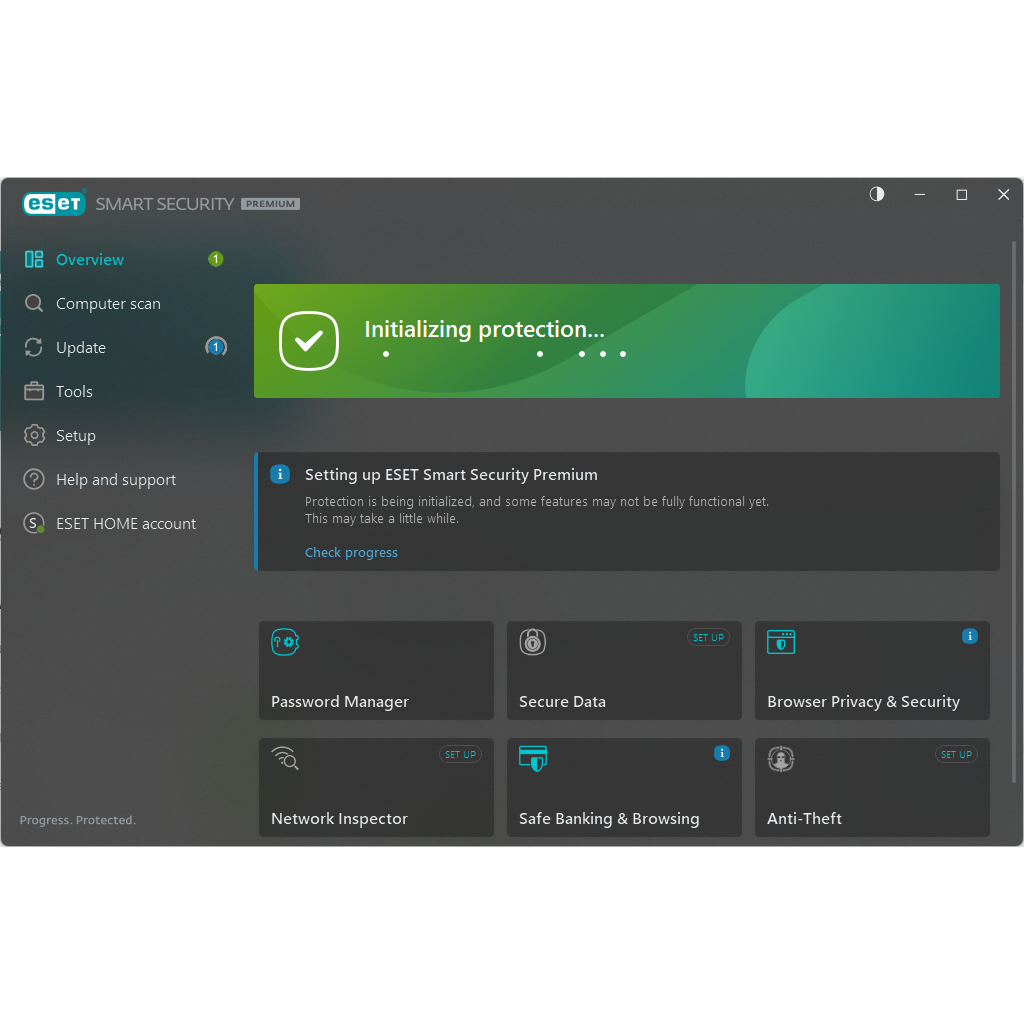Click SET UP button on Network Inspector
The image size is (1024, 1024).
pyautogui.click(x=460, y=754)
